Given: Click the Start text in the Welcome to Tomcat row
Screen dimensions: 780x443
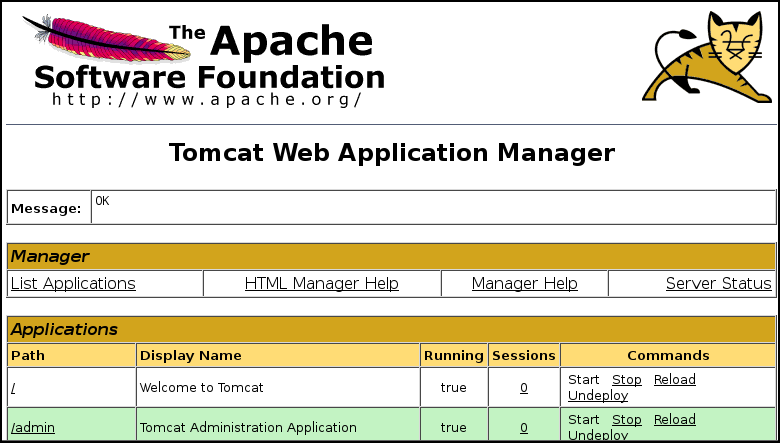Looking at the screenshot, I should point(584,379).
